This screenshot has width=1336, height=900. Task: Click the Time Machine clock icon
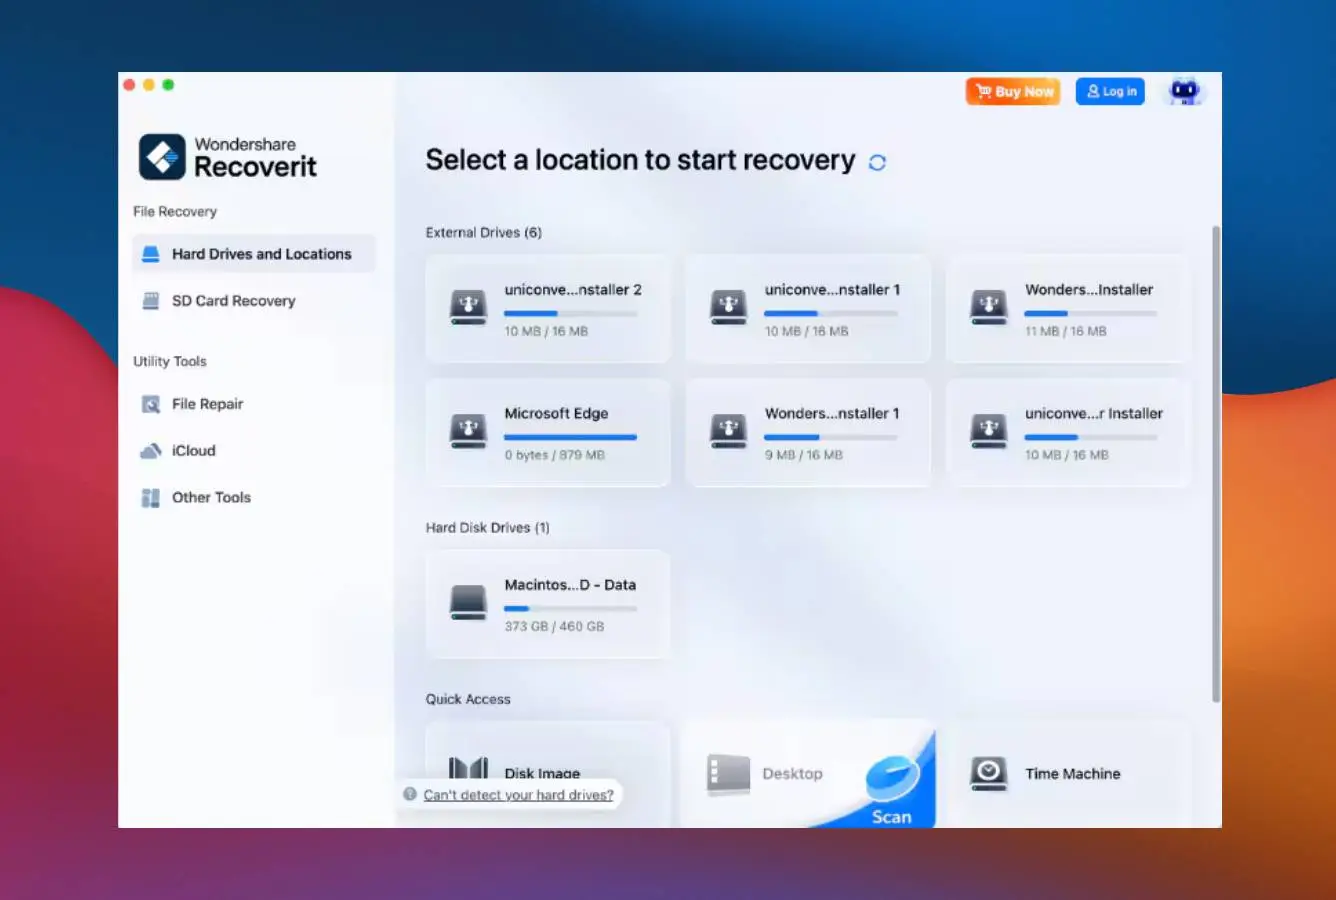click(x=989, y=773)
